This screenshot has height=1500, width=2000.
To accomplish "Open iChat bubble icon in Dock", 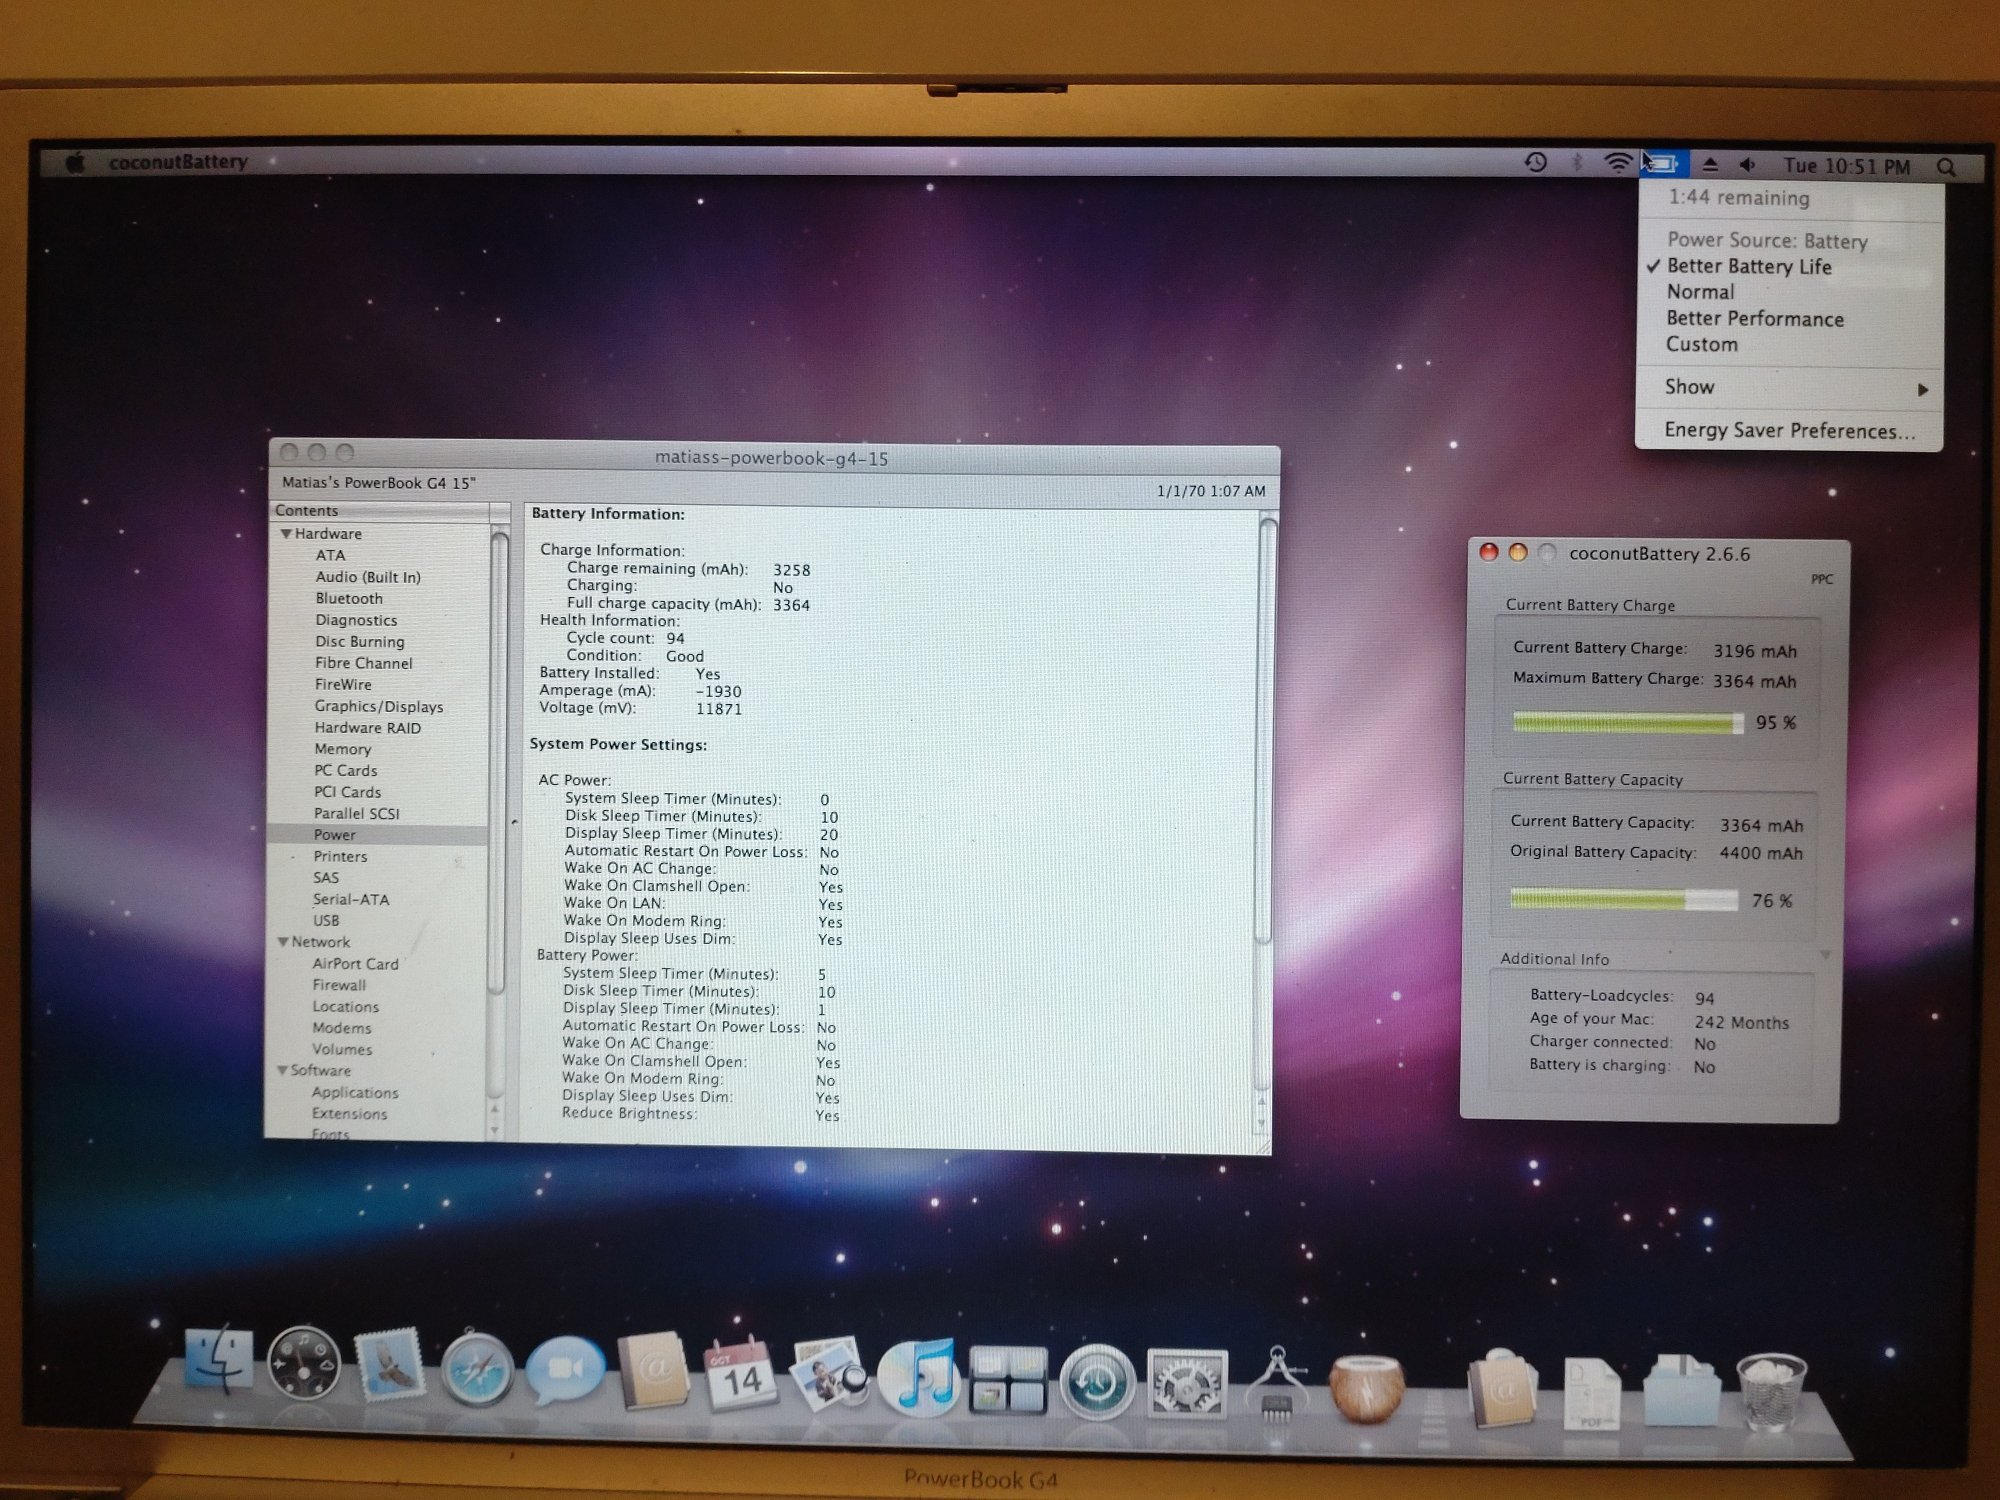I will (565, 1370).
